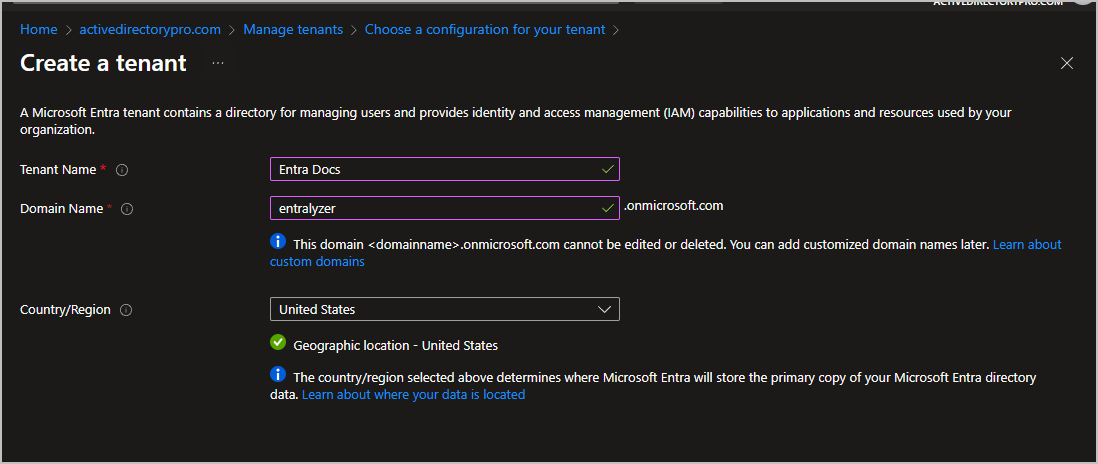This screenshot has width=1098, height=464.
Task: Click the Domain Name info icon
Action: tap(127, 209)
